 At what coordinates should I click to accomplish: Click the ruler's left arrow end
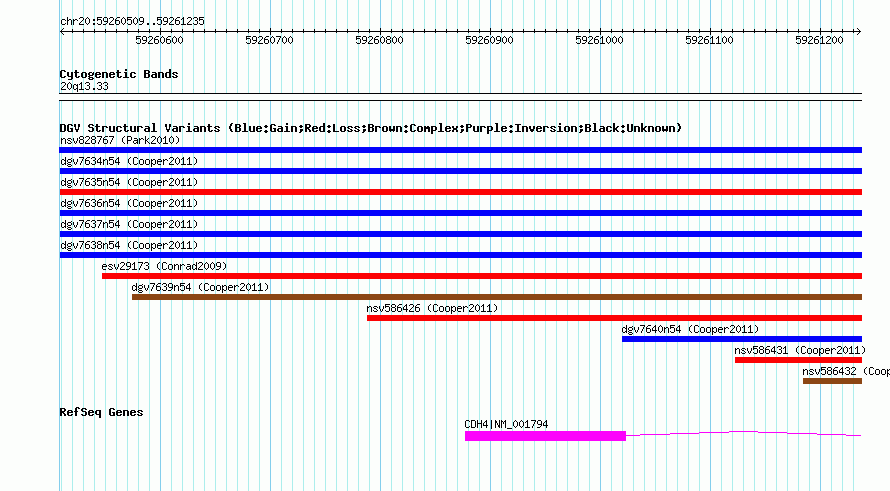[x=62, y=32]
